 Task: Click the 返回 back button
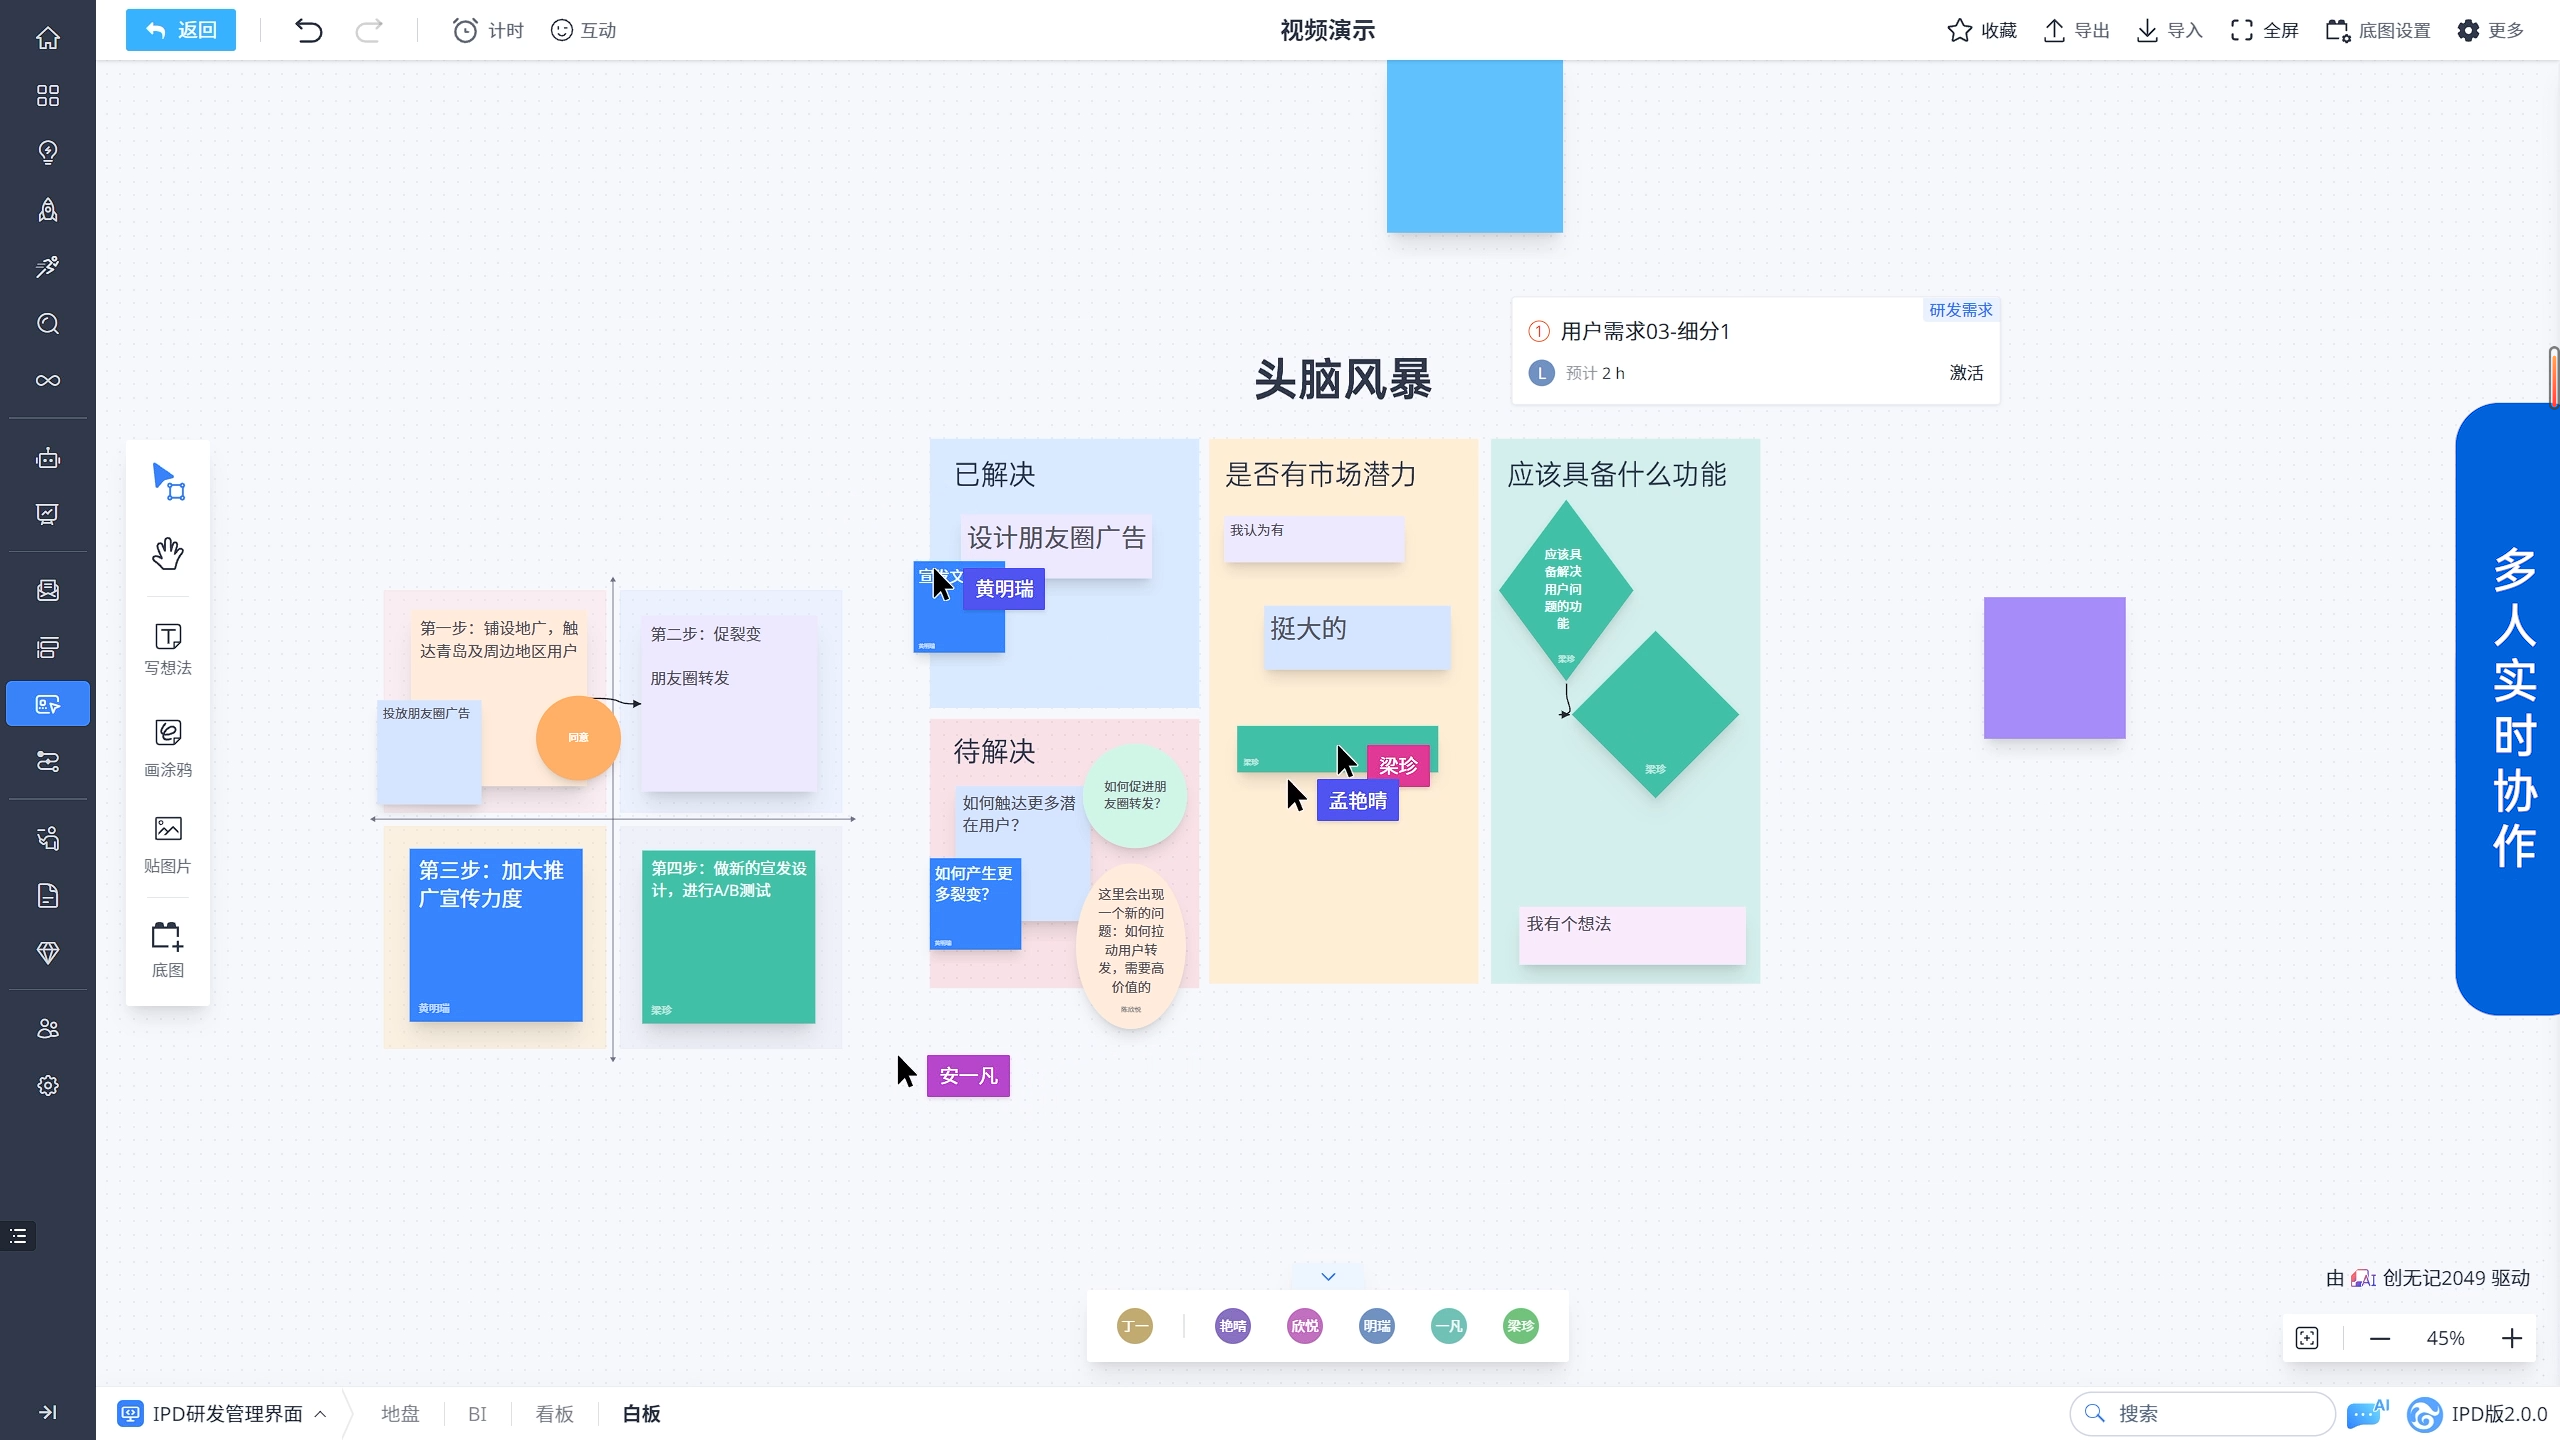[x=181, y=30]
